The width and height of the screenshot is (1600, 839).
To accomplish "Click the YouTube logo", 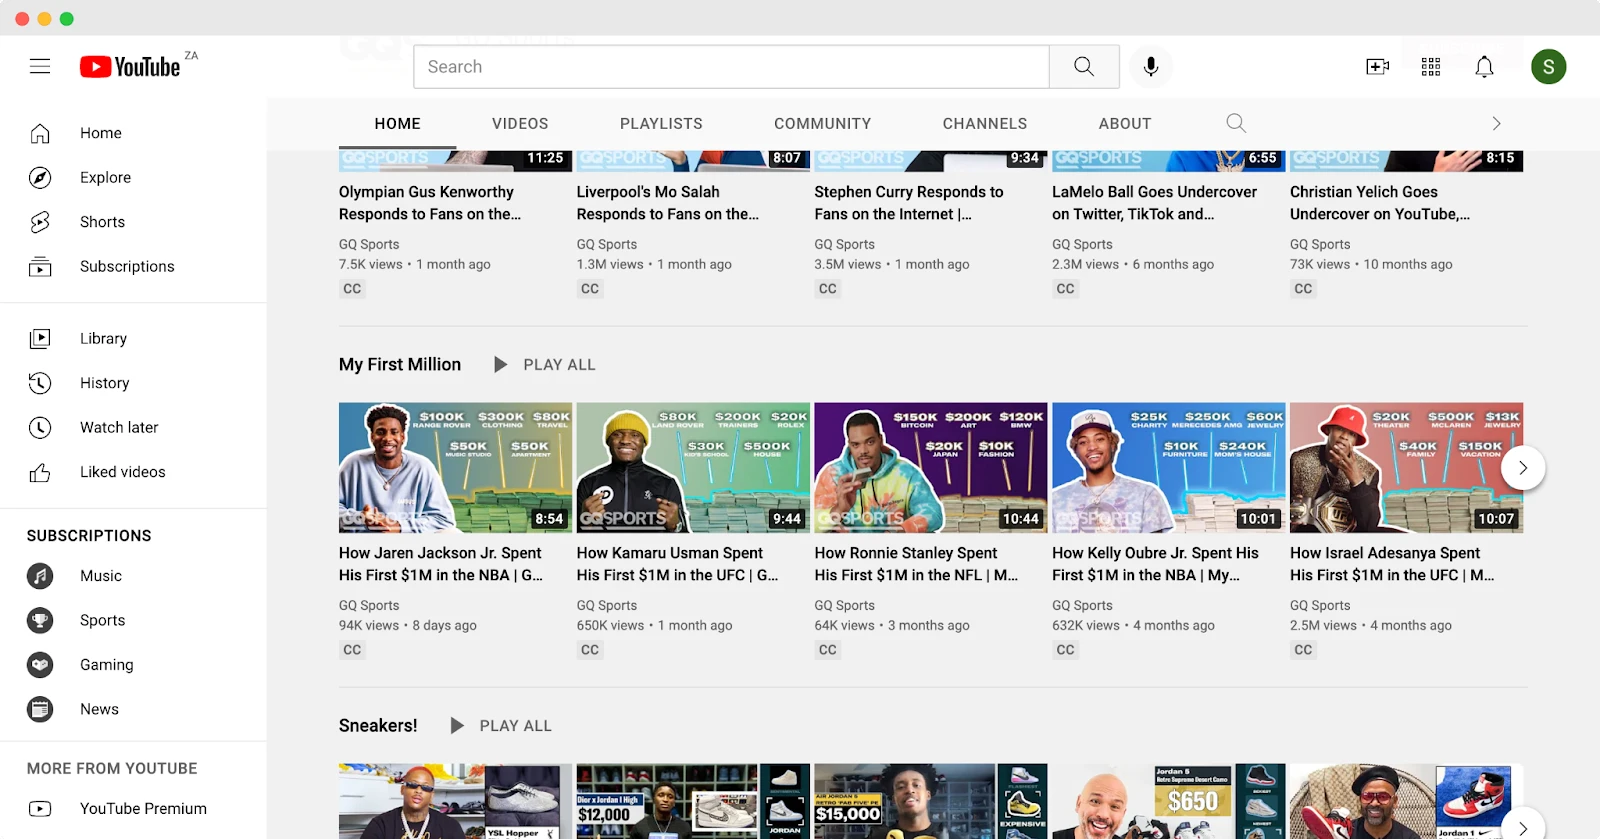I will click(x=131, y=67).
